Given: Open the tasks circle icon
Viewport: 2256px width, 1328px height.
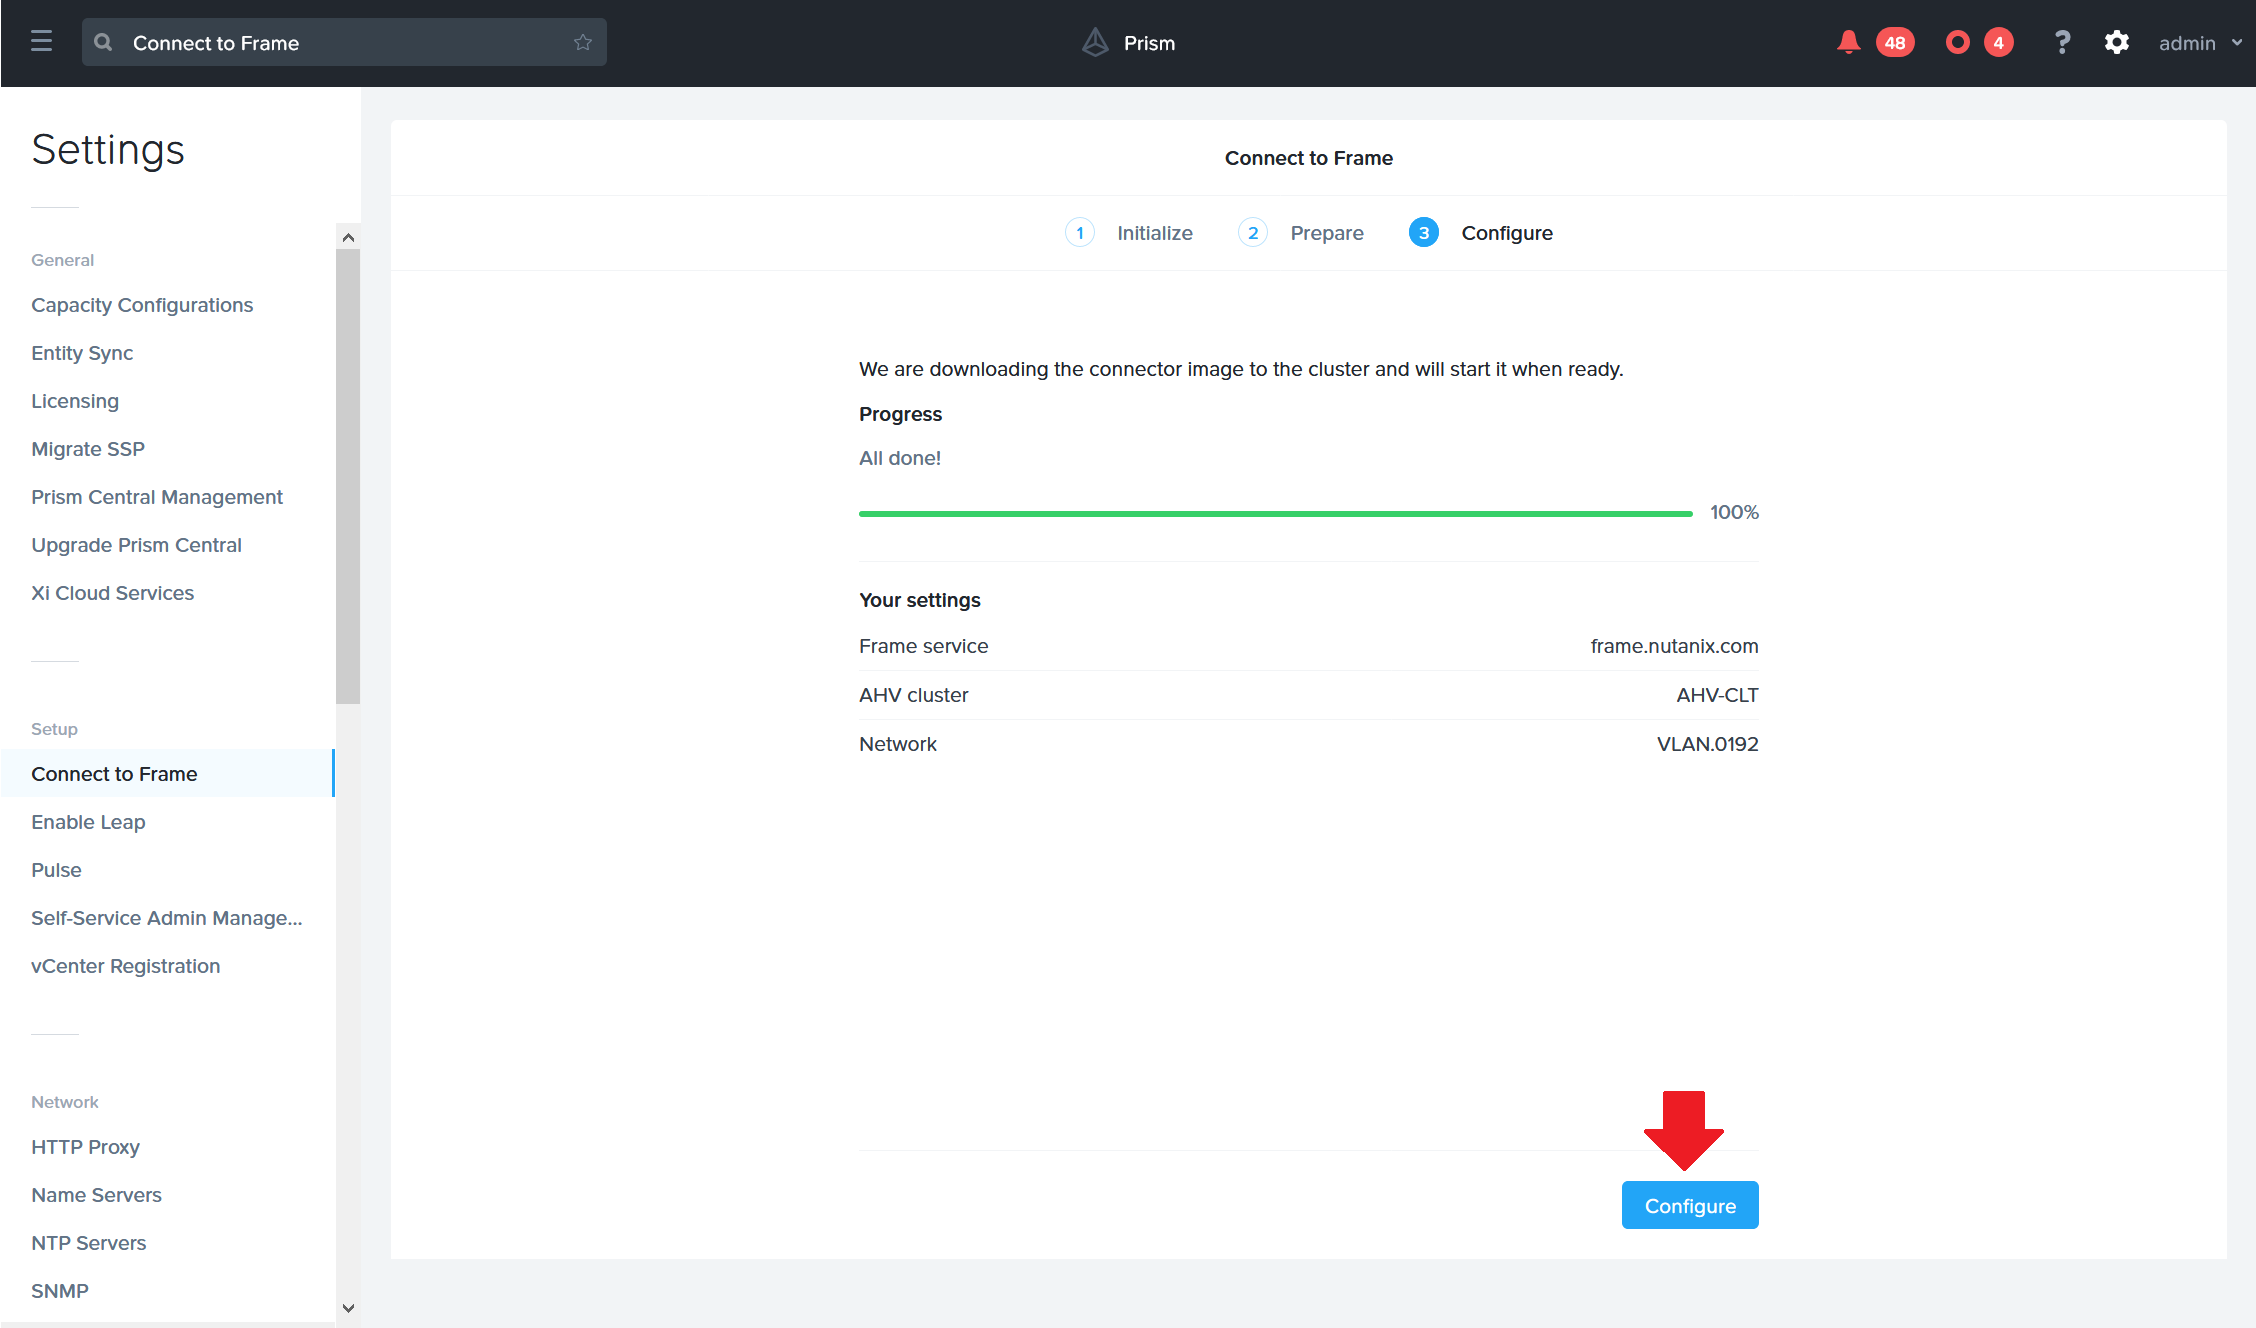Looking at the screenshot, I should tap(1958, 42).
